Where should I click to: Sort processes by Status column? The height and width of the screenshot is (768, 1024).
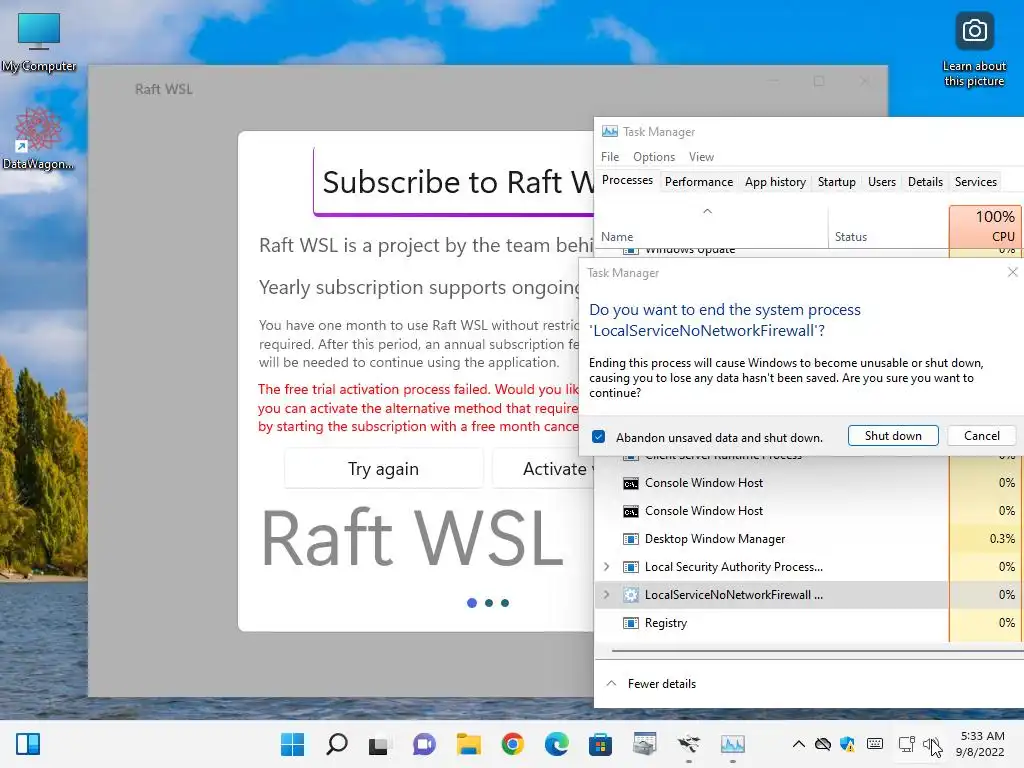pos(888,227)
